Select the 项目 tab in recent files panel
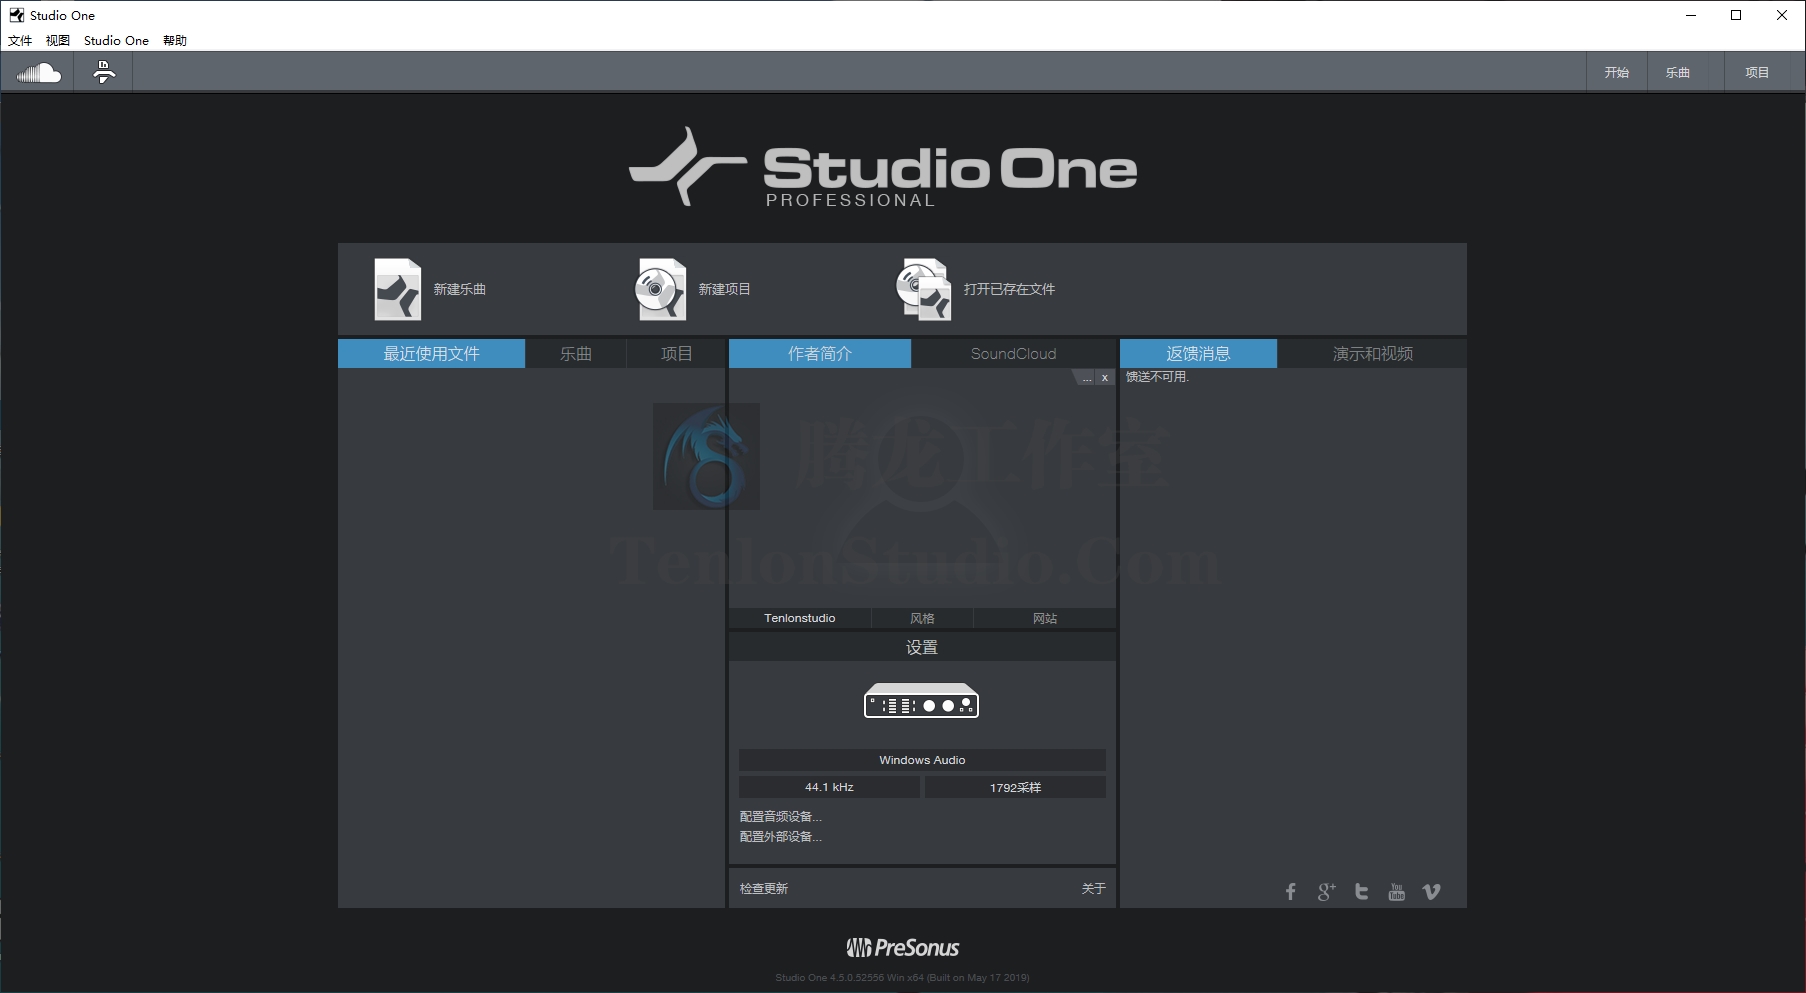 [676, 354]
